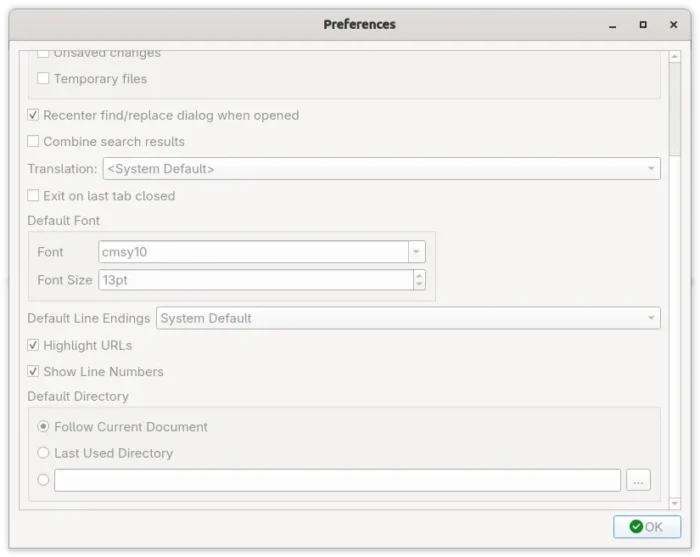Click the browse "..." directory button
Image resolution: width=700 pixels, height=557 pixels.
[638, 480]
